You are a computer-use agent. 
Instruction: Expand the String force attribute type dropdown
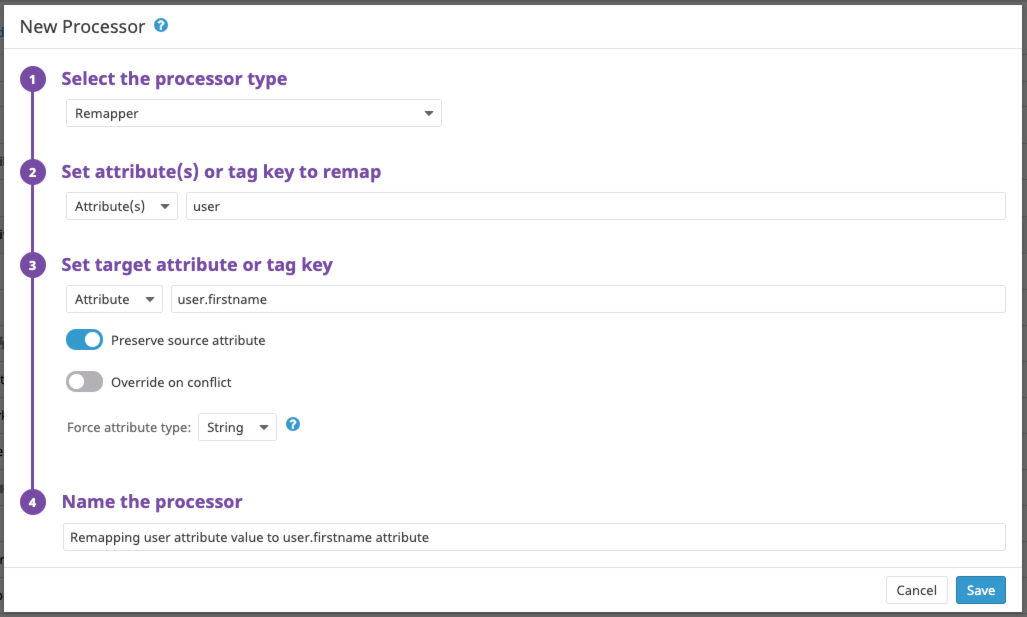point(237,427)
